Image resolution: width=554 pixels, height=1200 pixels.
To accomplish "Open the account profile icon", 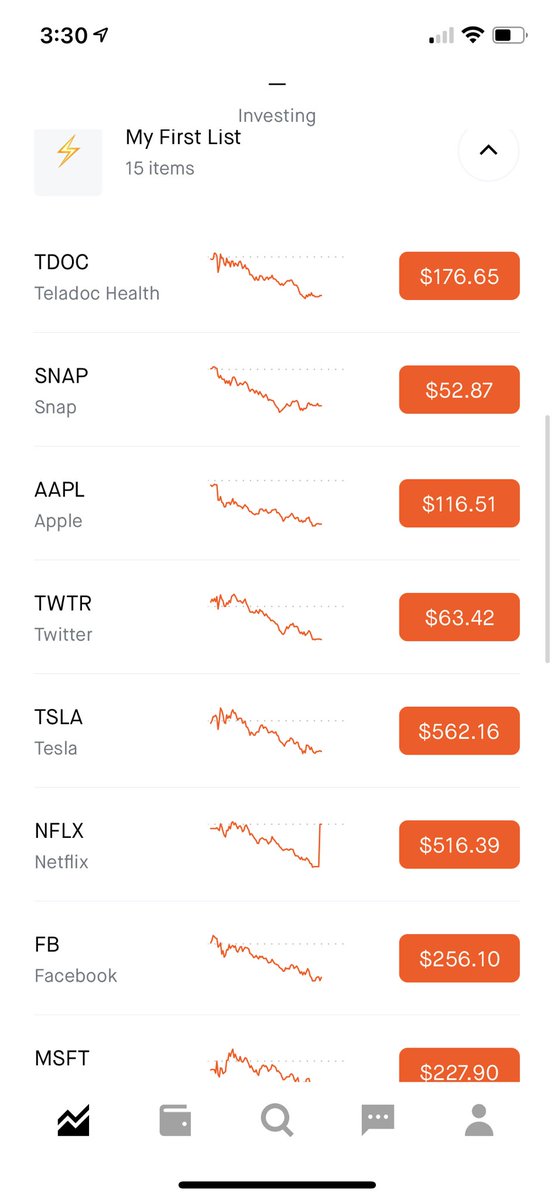I will (480, 1120).
